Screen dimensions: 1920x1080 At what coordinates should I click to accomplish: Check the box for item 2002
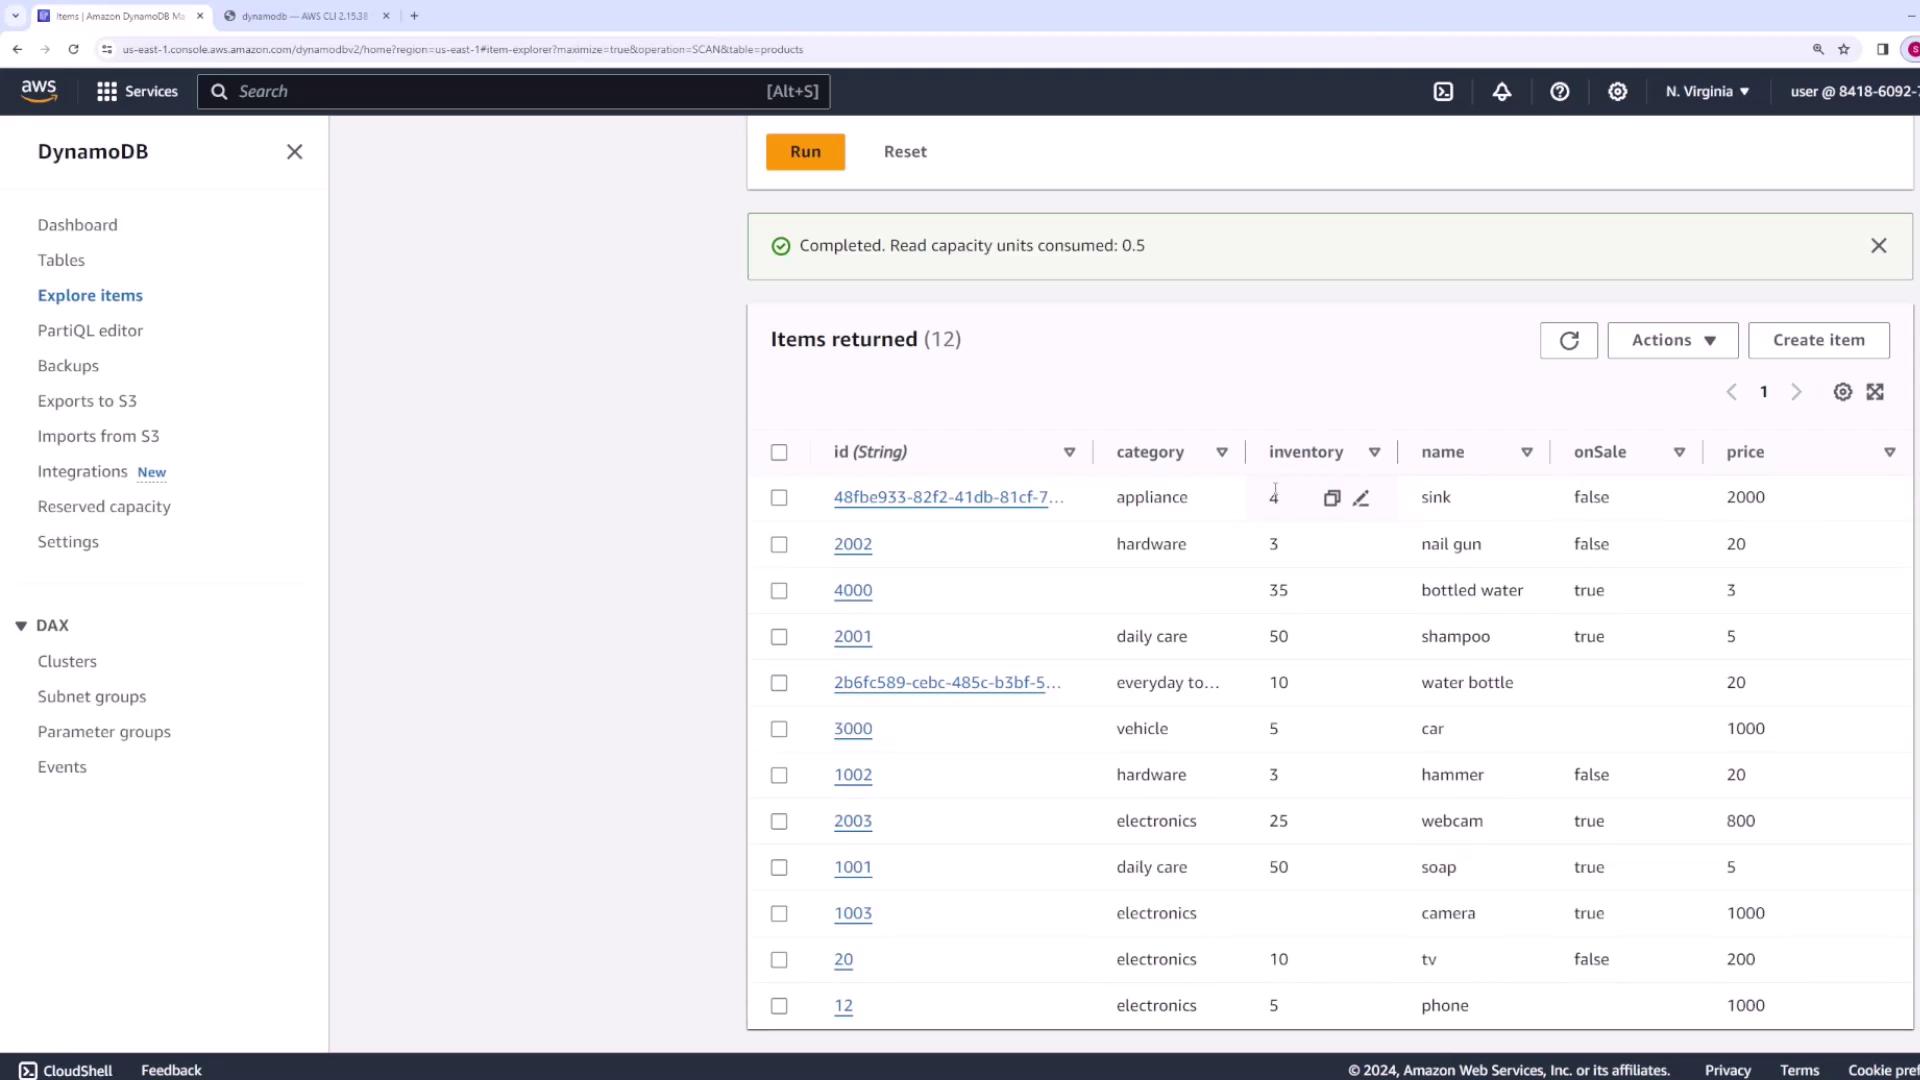[x=779, y=544]
